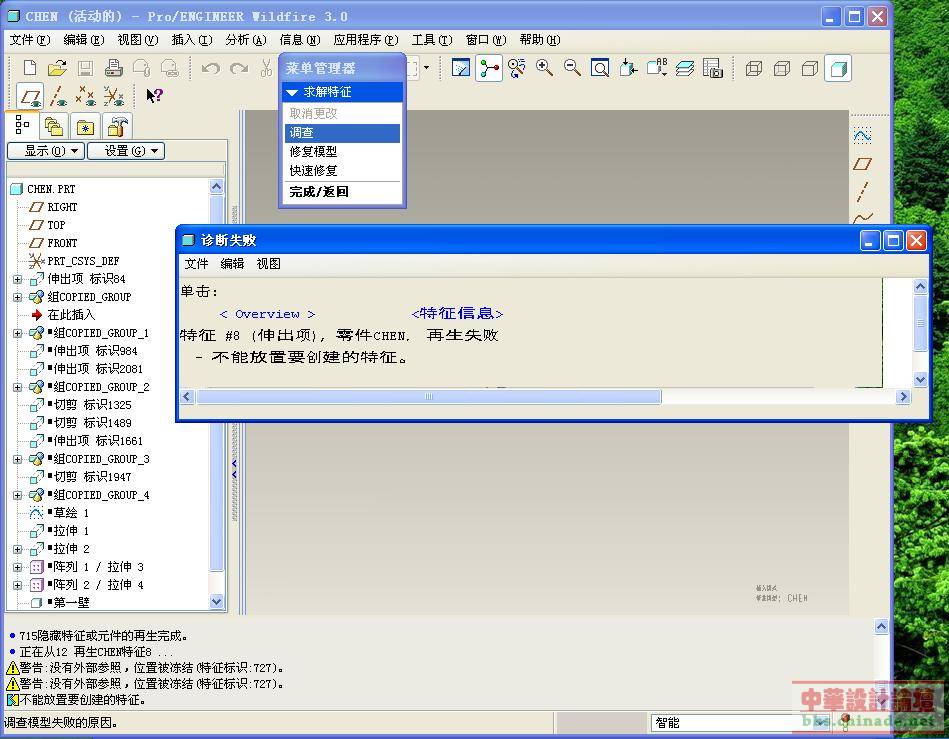Select 快速修复 in menu manager
Screen dimensions: 949x739
(x=342, y=171)
